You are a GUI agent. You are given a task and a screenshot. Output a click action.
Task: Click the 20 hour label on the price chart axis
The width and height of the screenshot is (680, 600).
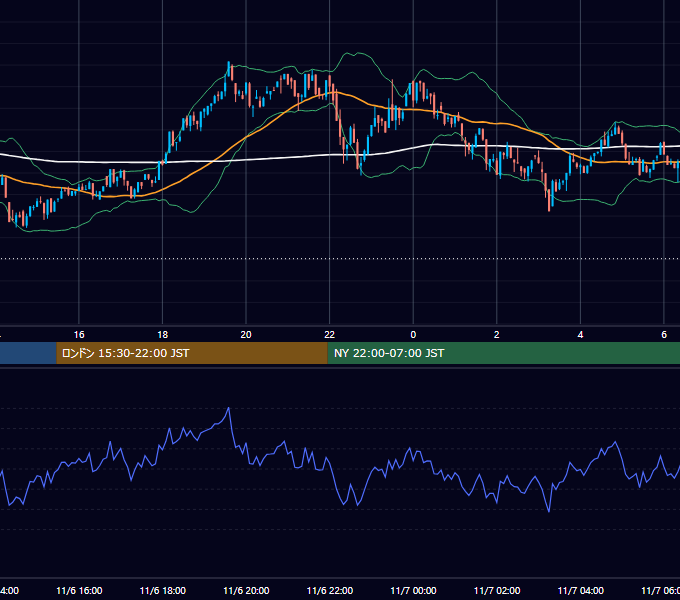pyautogui.click(x=246, y=335)
